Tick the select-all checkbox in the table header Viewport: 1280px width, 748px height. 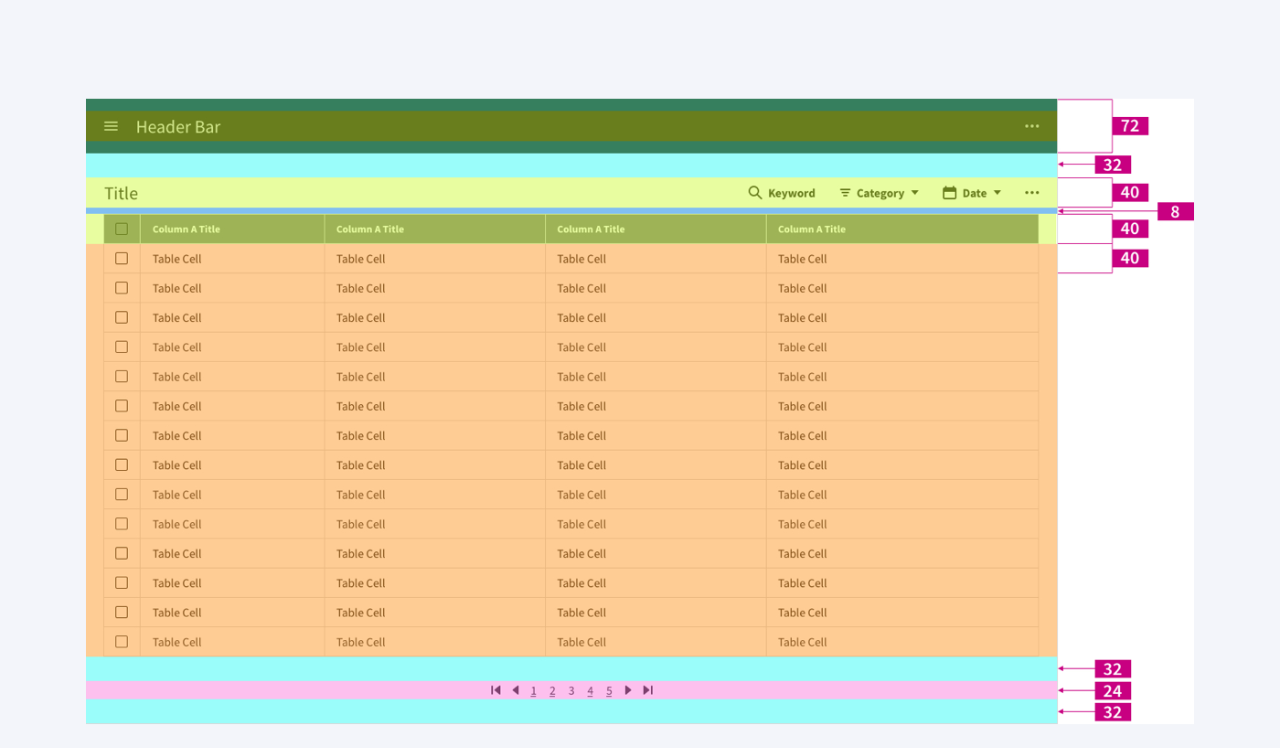click(122, 229)
